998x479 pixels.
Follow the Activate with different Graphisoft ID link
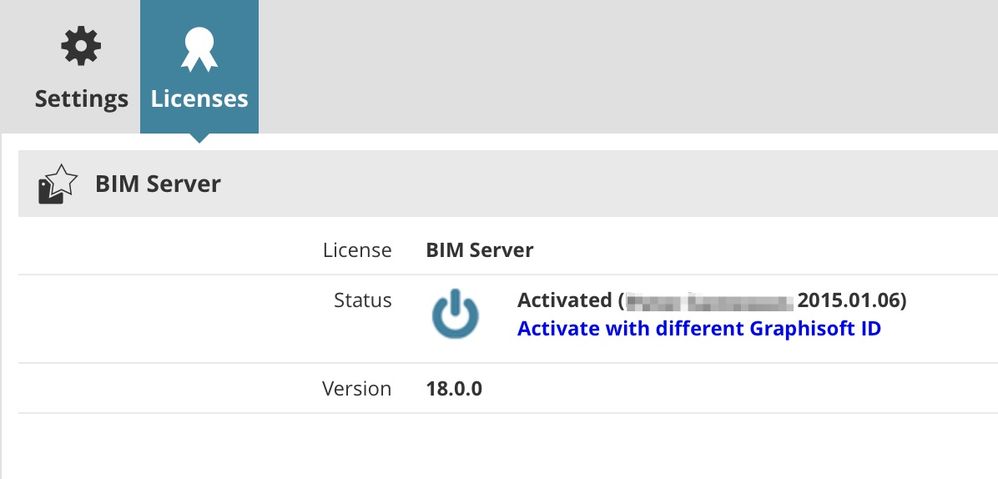(699, 328)
